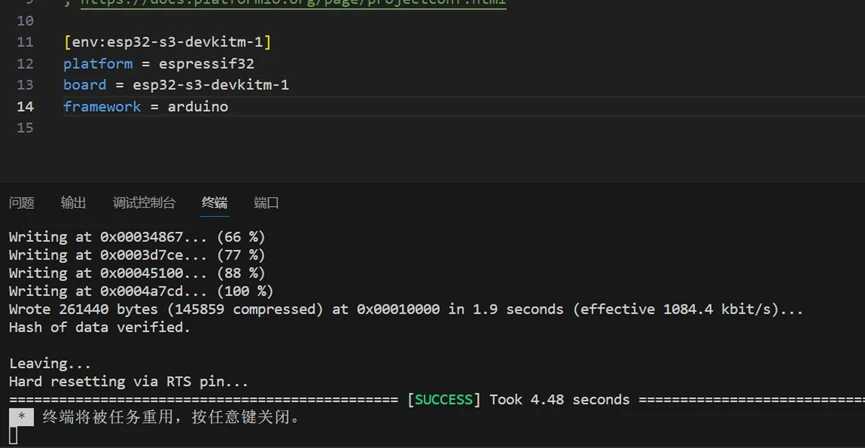This screenshot has height=448, width=865.
Task: Focus the terminal cursor on the last line
Action: tap(14, 435)
